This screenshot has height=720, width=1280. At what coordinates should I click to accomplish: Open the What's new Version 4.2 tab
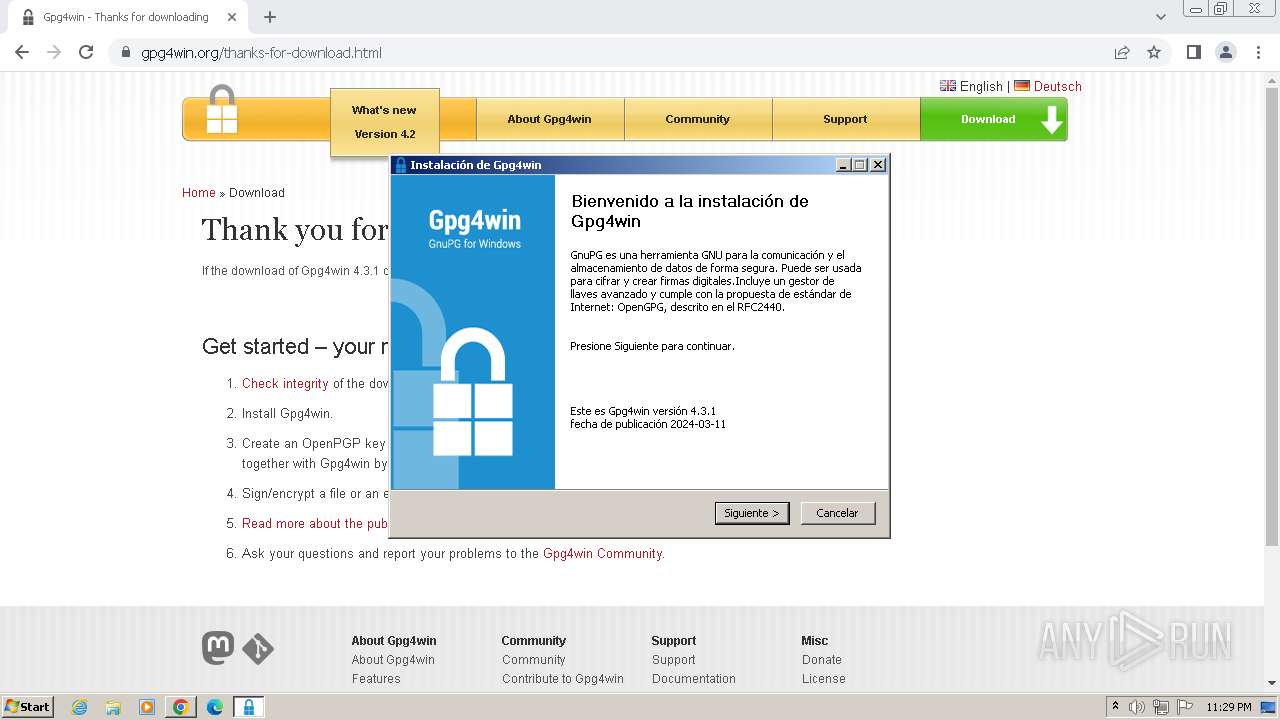click(x=384, y=122)
